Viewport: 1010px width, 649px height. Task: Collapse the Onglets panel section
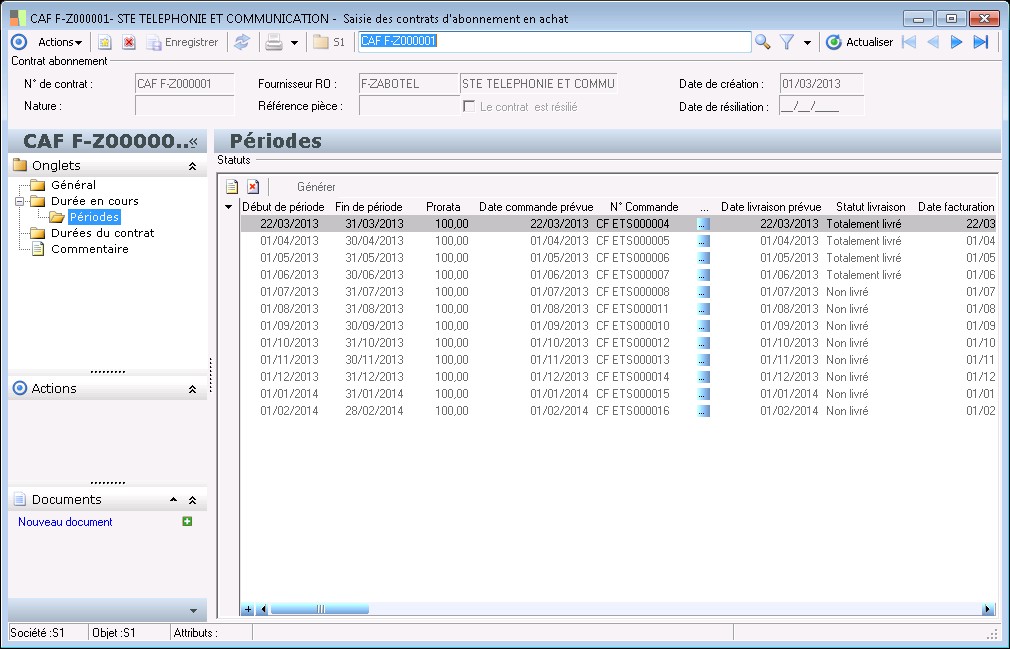pyautogui.click(x=192, y=166)
